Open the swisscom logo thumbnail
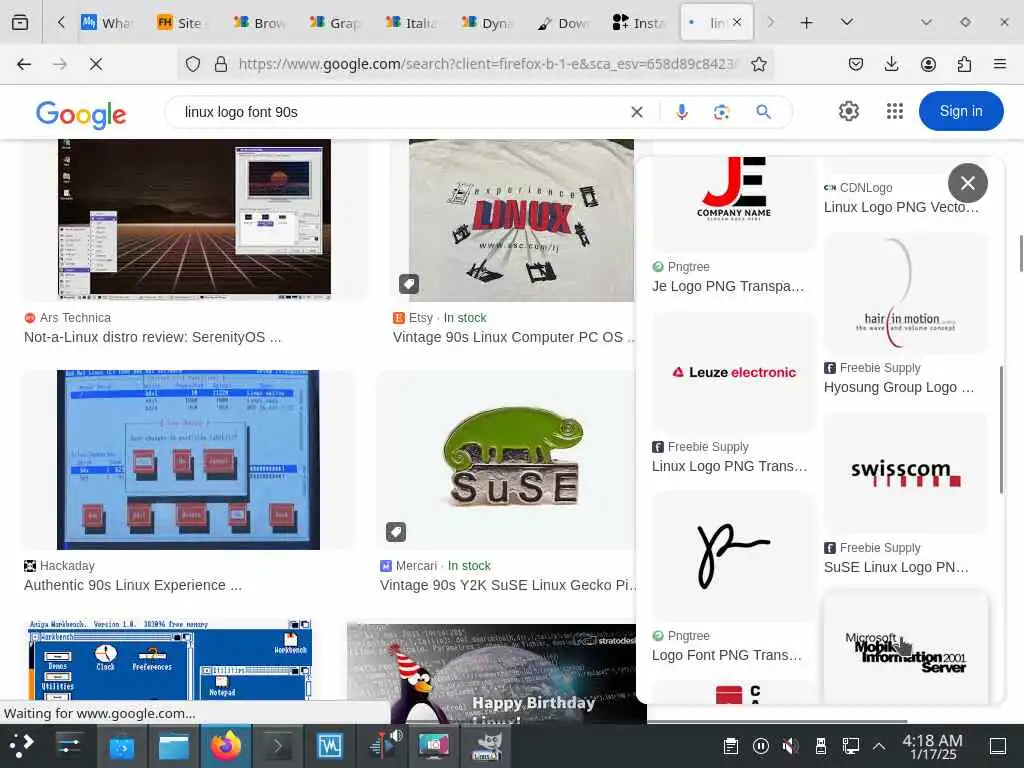 (905, 473)
